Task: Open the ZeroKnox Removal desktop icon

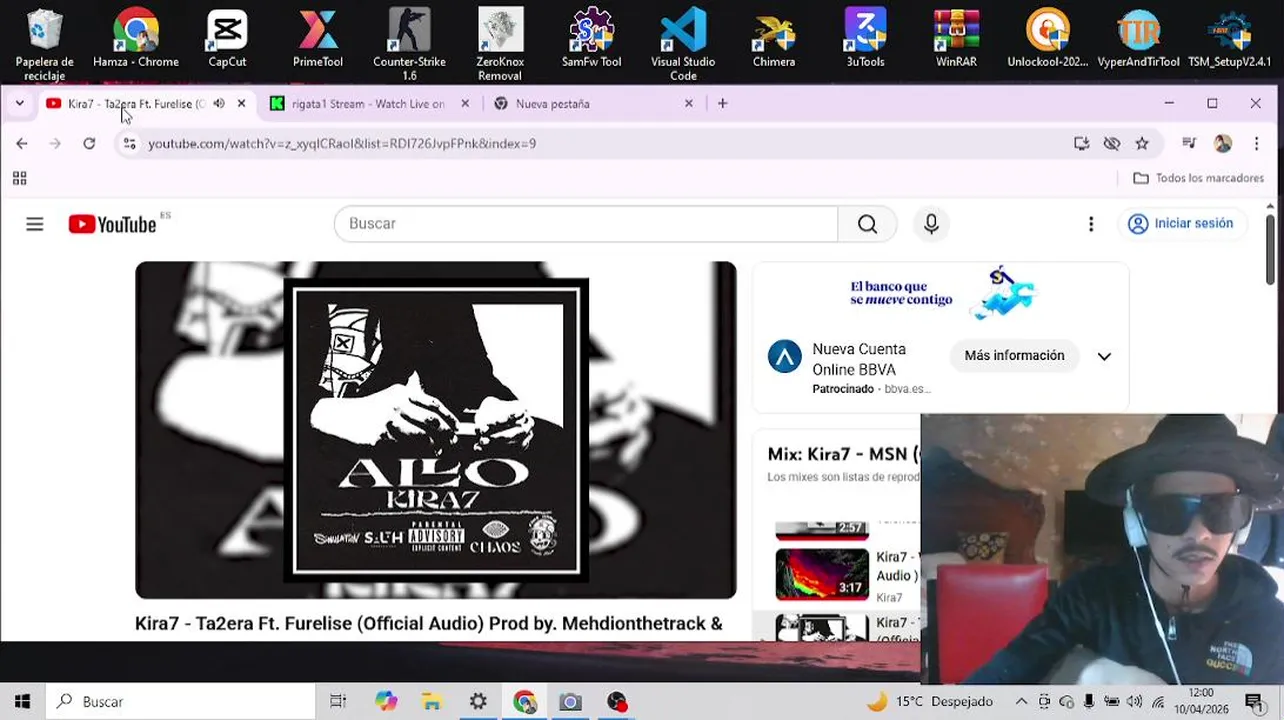Action: tap(500, 44)
